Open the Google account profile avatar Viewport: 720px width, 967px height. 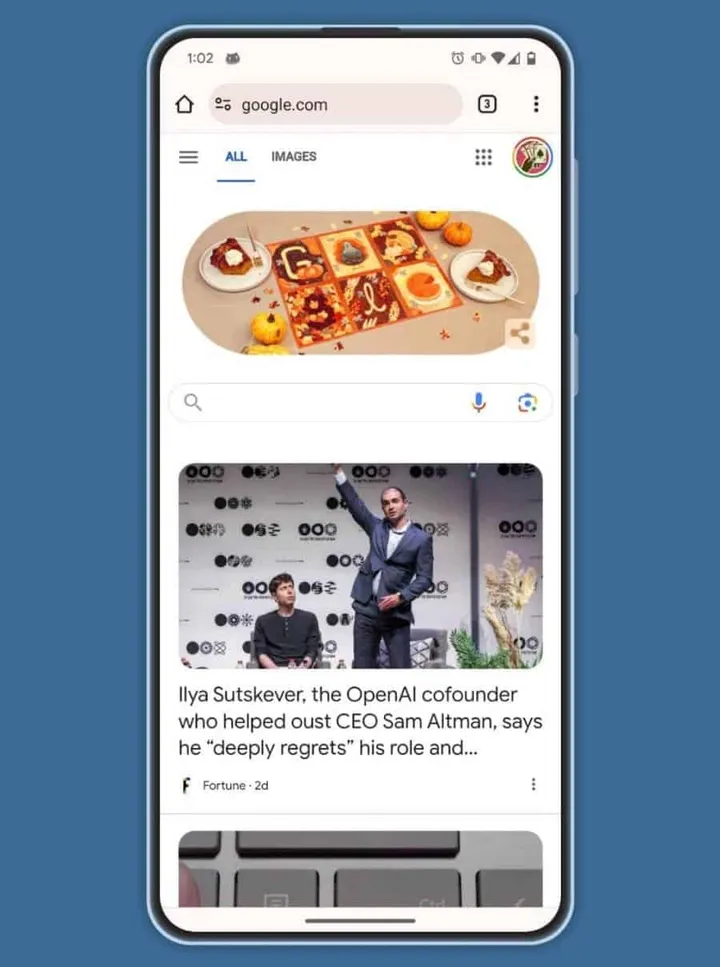pyautogui.click(x=532, y=157)
